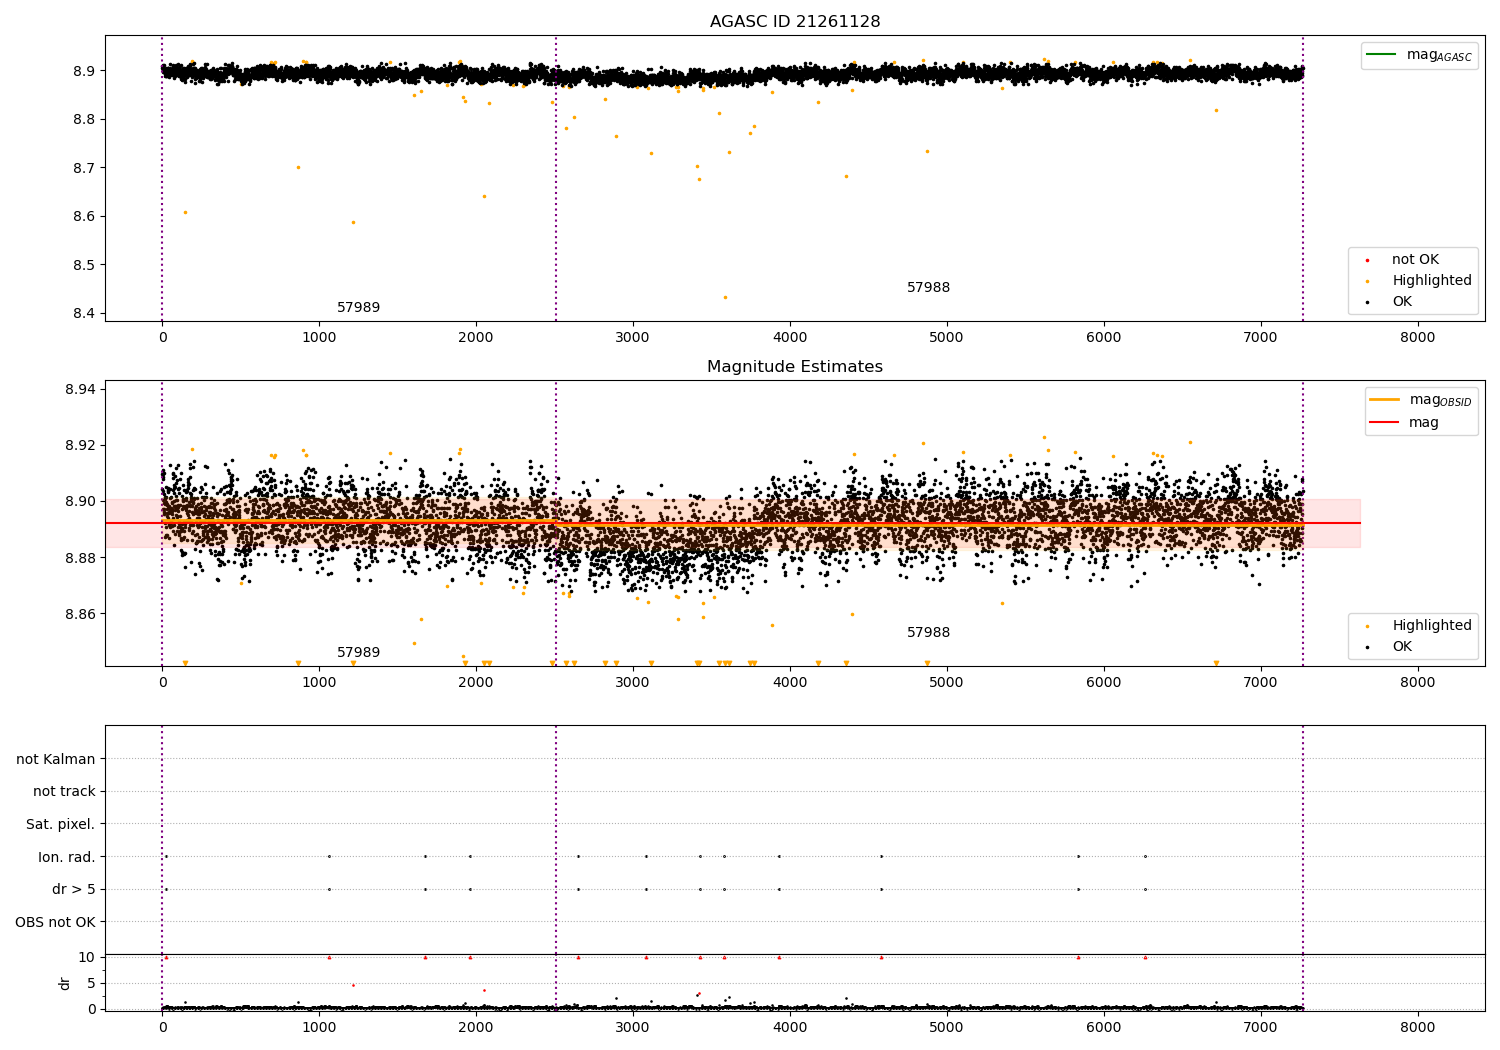
Task: Click the 57989 label in Magnitude Estimates plot
Action: pyautogui.click(x=359, y=653)
